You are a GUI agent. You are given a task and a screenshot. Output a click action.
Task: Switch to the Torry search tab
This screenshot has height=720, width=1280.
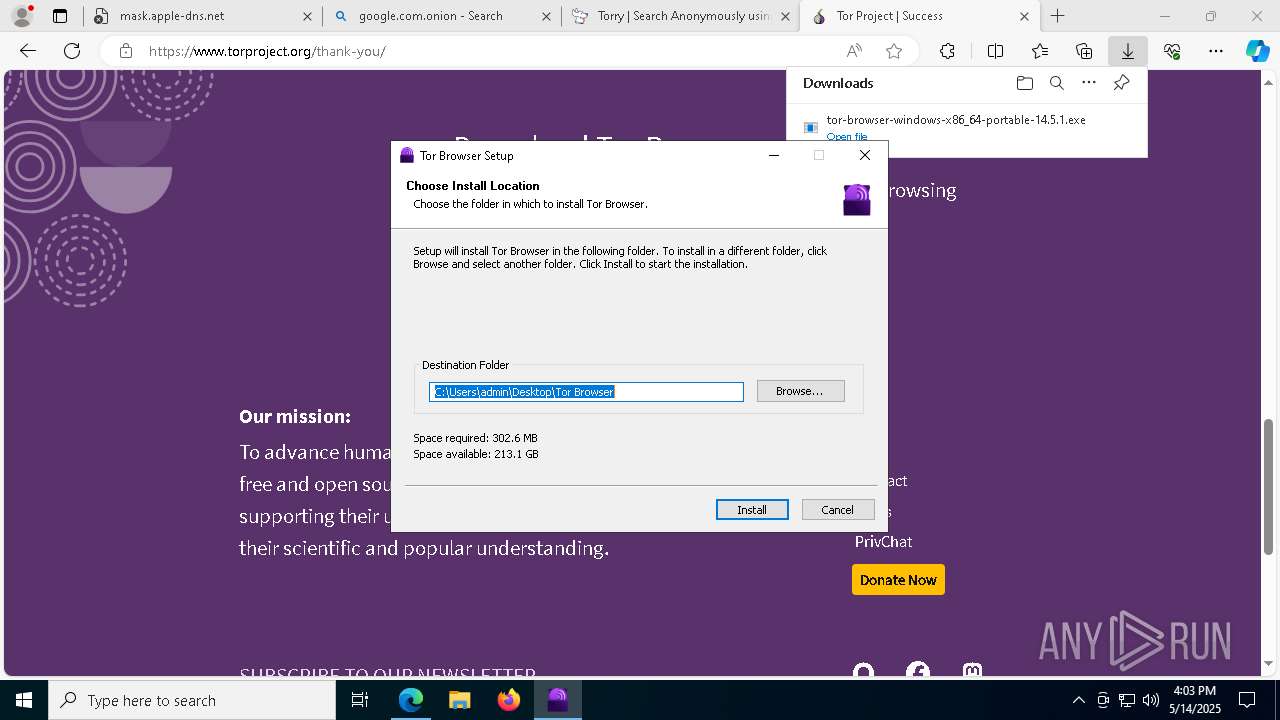point(682,16)
